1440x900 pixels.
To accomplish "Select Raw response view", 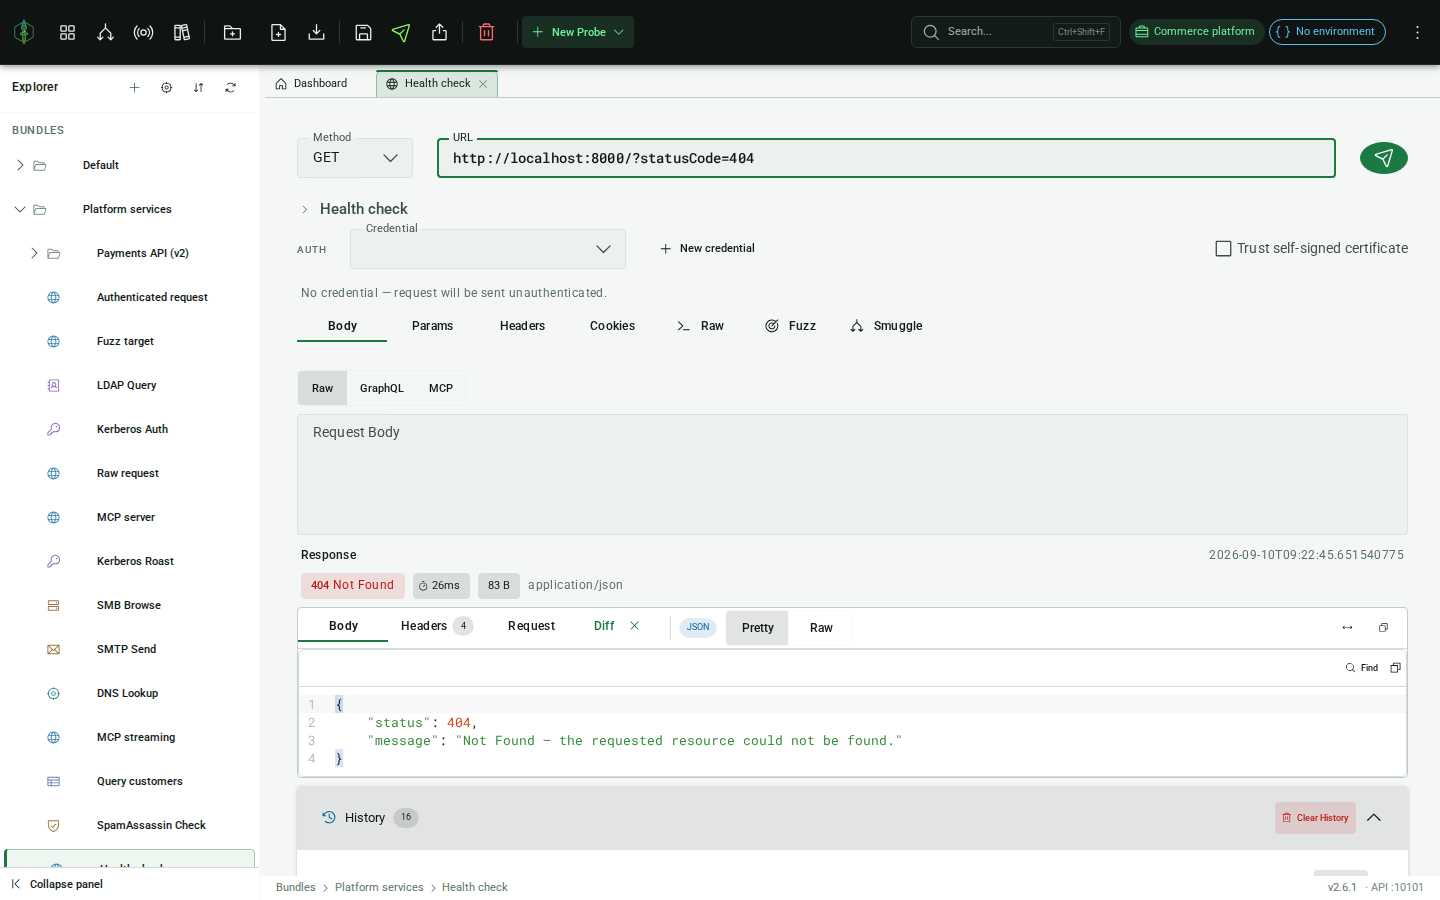I will pyautogui.click(x=821, y=628).
